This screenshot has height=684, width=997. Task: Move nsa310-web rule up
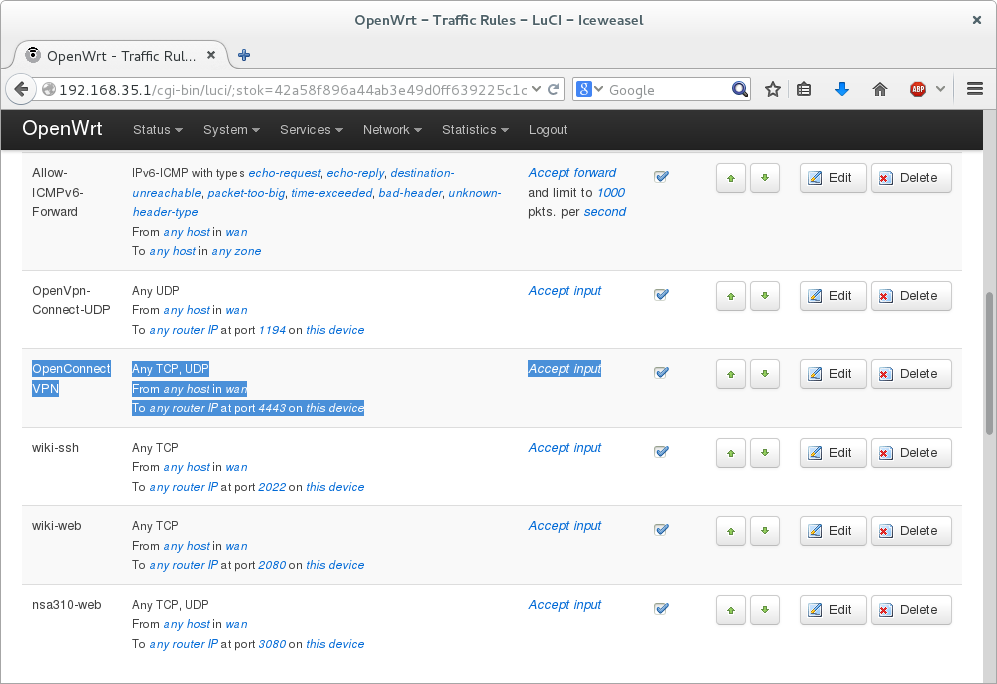tap(731, 610)
